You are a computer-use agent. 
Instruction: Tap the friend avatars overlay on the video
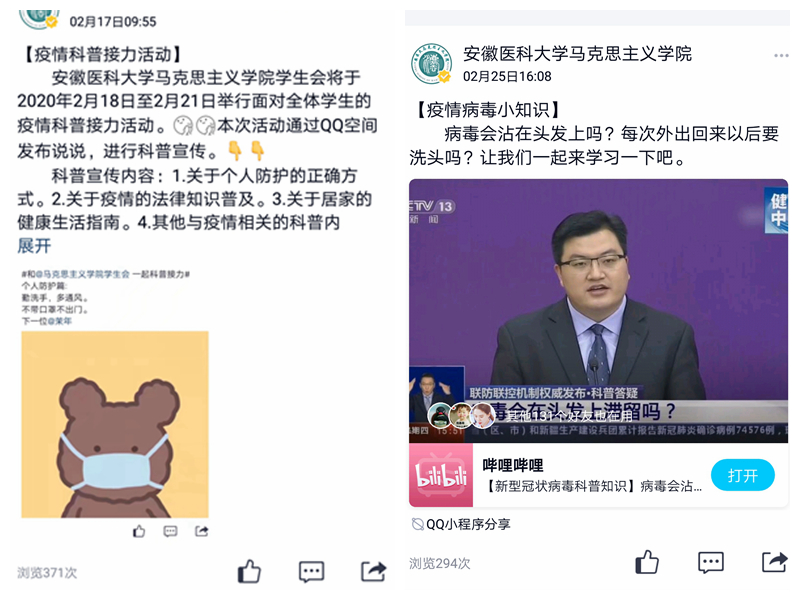pyautogui.click(x=461, y=415)
